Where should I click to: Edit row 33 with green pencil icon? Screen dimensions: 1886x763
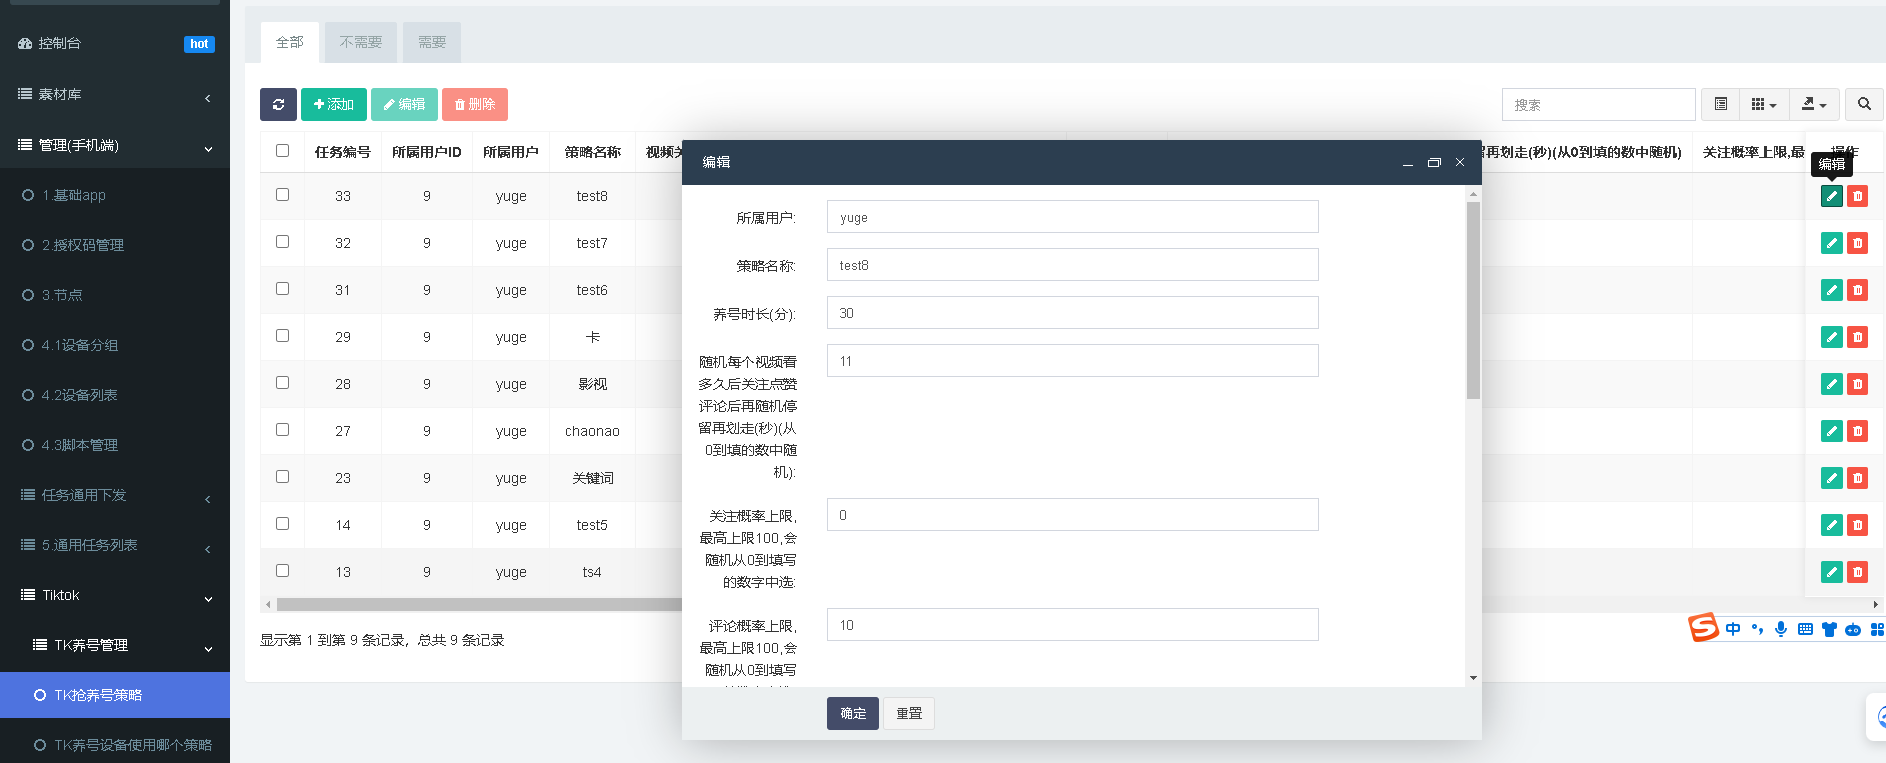coord(1831,196)
